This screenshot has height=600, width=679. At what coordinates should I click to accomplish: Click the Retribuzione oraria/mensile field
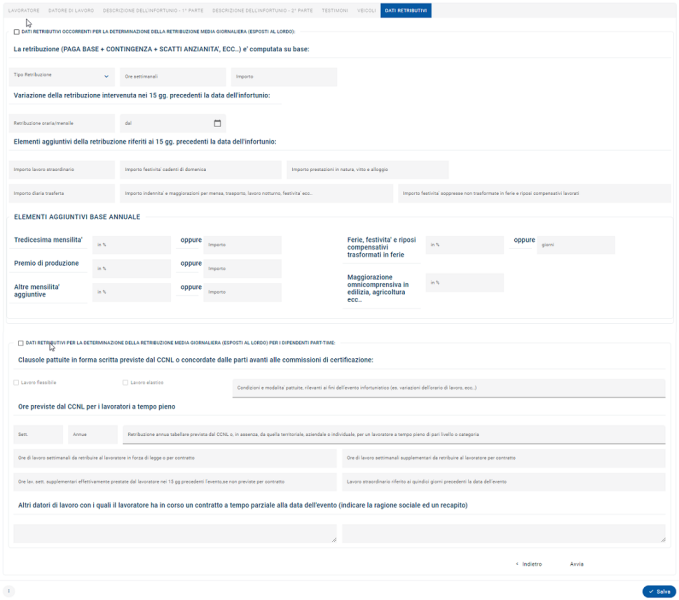(x=62, y=123)
